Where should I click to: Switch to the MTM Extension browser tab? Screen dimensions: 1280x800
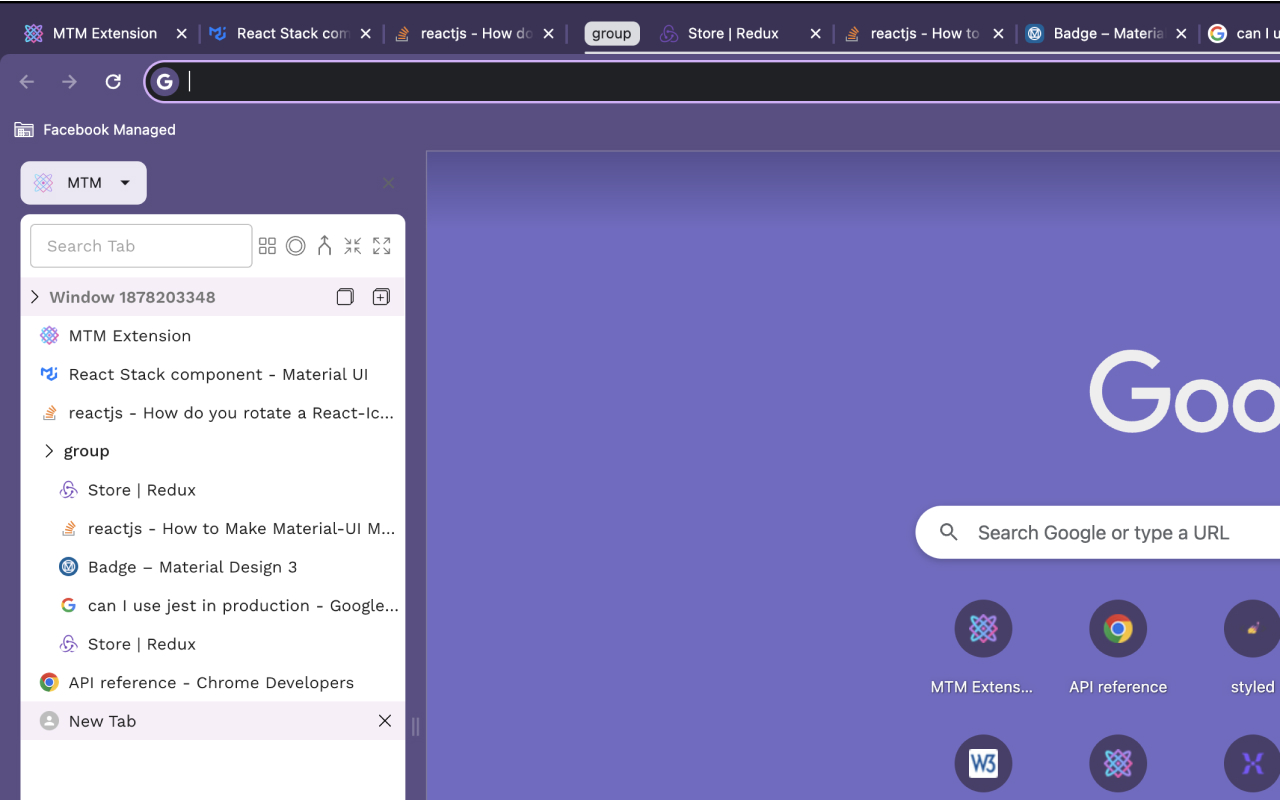click(x=106, y=34)
